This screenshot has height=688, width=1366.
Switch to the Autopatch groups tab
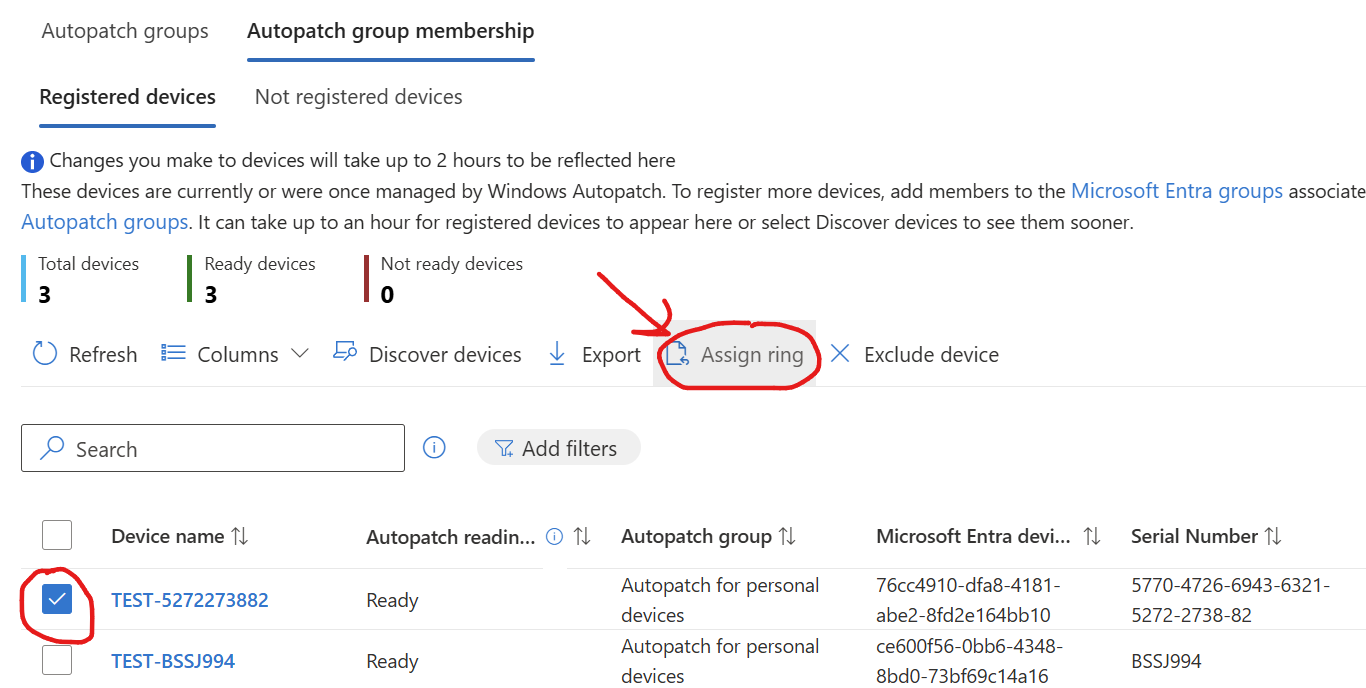point(125,31)
